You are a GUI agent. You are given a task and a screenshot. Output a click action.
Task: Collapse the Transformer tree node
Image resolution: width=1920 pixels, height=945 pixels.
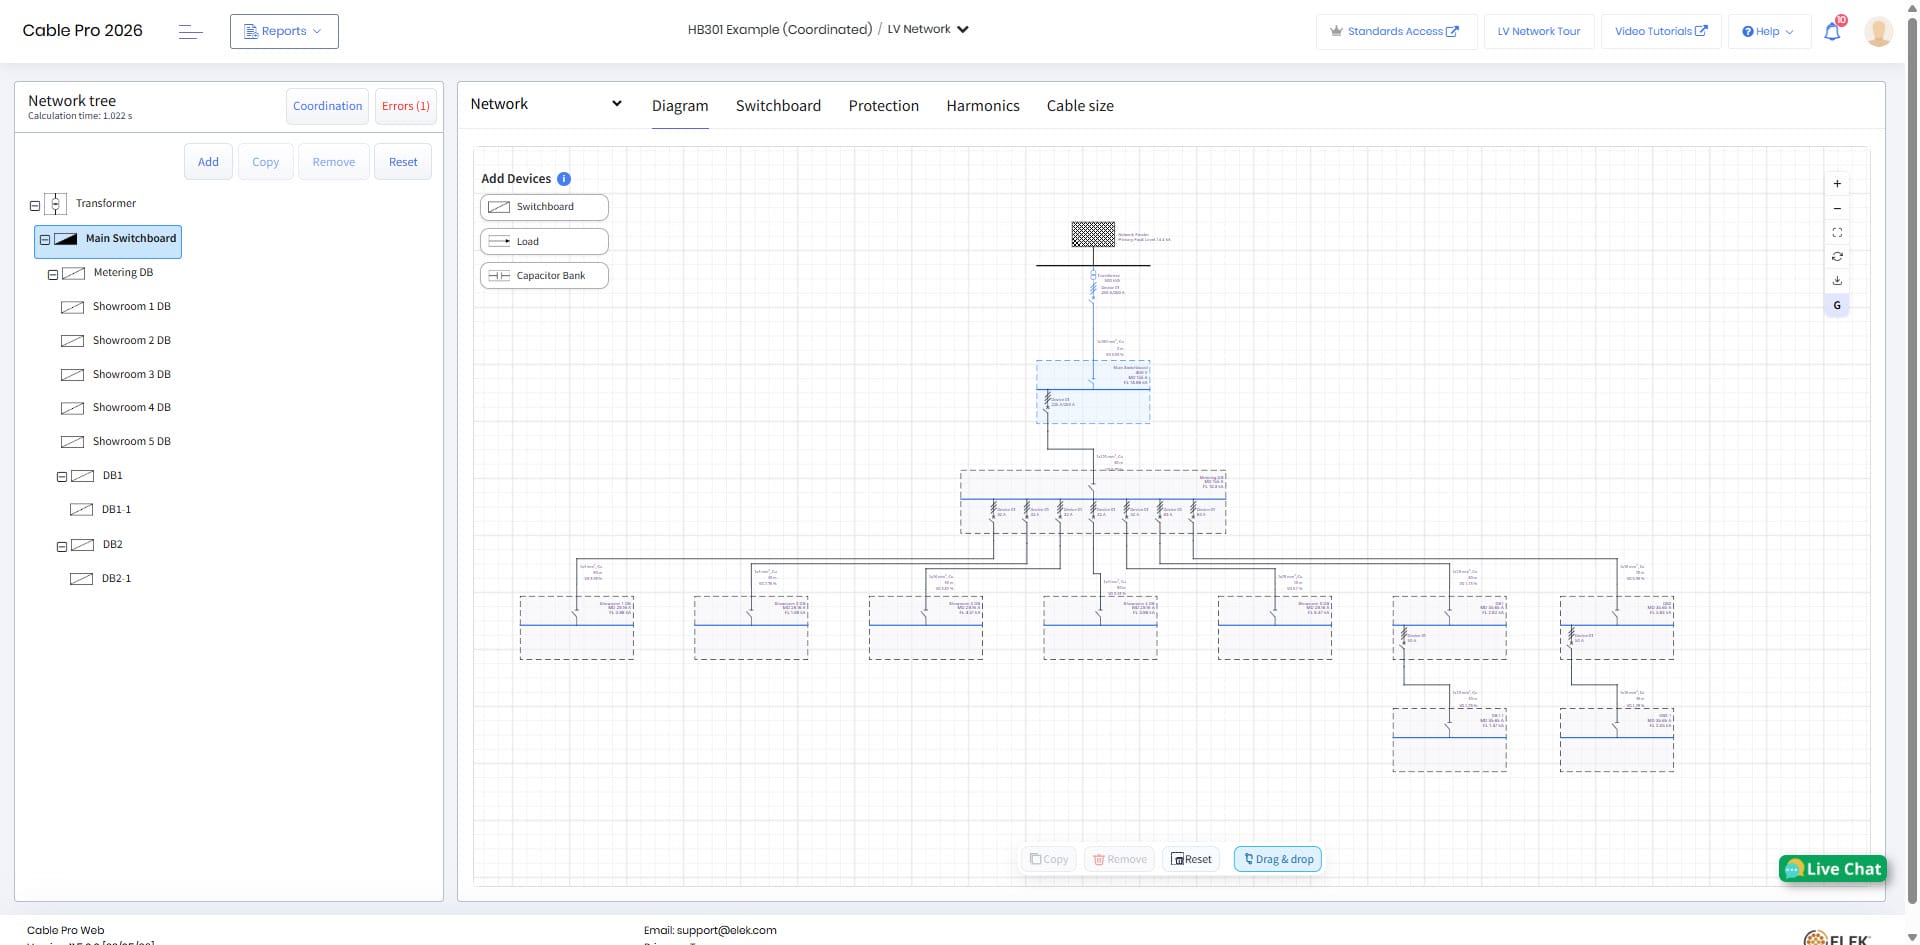[x=35, y=206]
